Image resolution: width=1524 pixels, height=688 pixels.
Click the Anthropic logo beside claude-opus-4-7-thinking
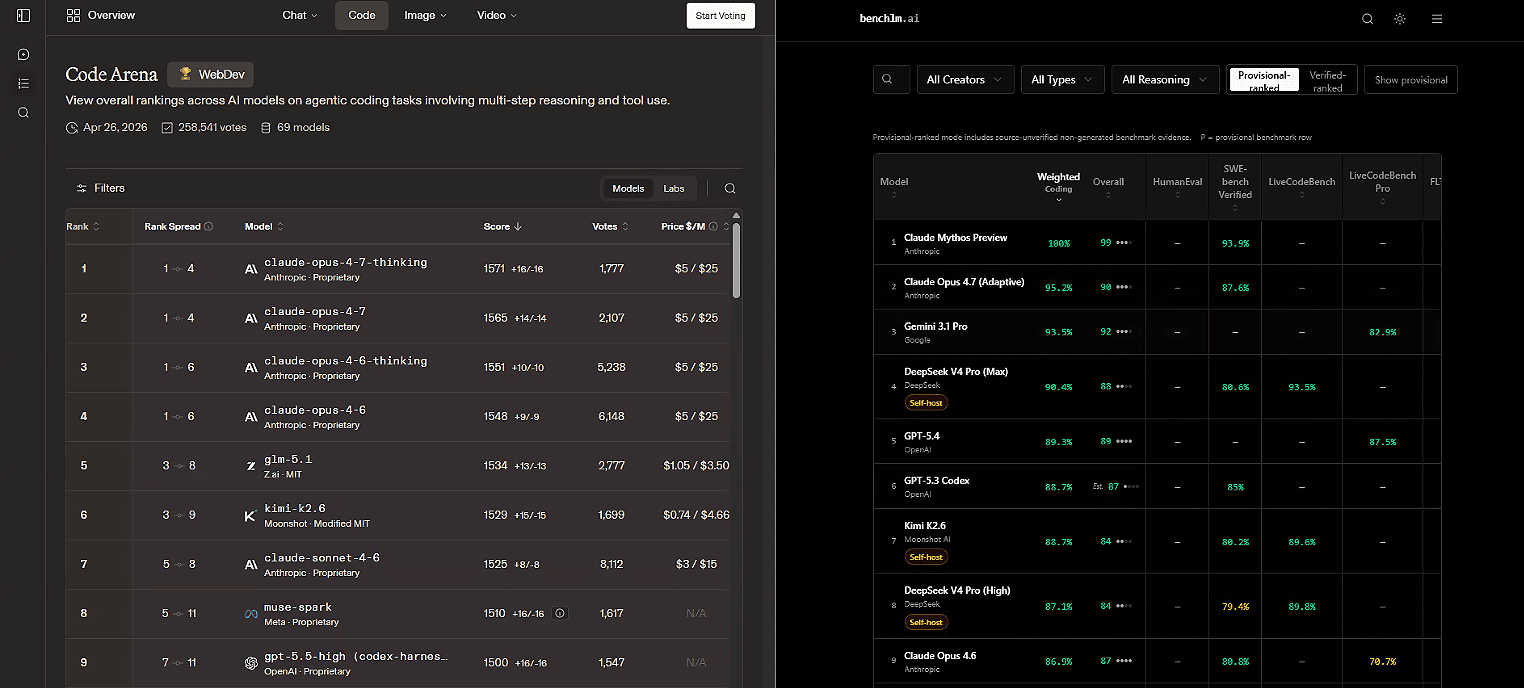click(x=251, y=269)
